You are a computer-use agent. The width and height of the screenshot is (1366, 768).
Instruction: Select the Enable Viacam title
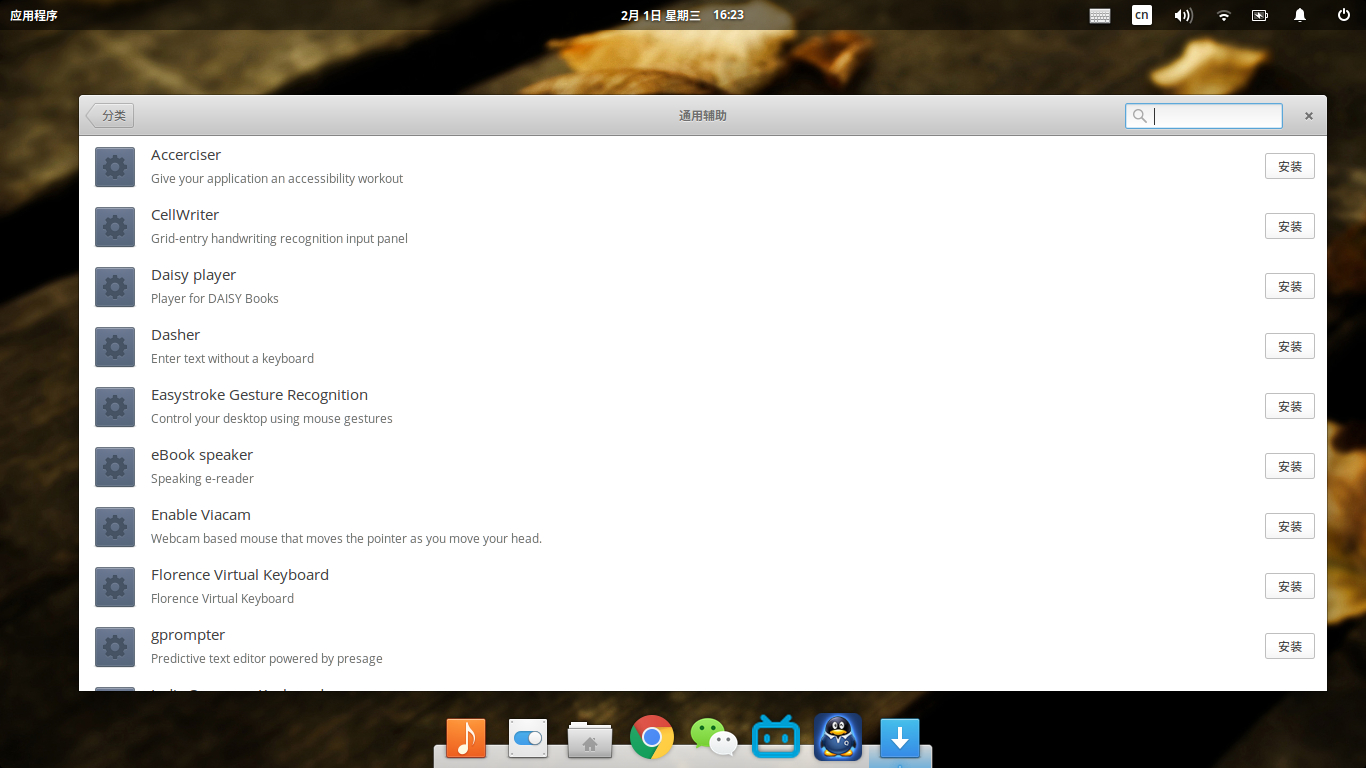click(x=201, y=515)
